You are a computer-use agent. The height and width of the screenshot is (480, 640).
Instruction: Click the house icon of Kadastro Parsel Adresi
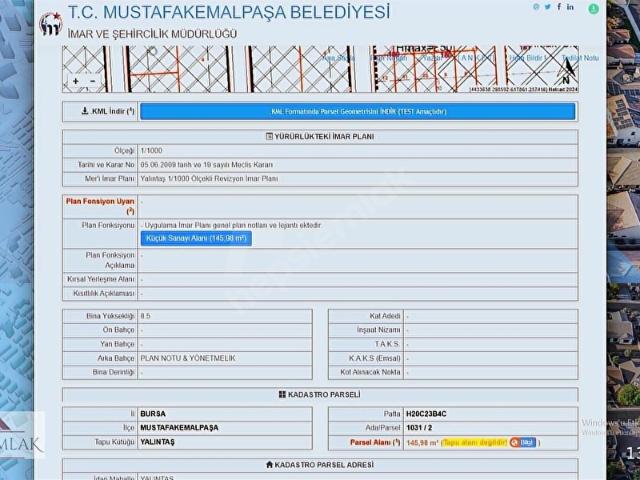269,464
